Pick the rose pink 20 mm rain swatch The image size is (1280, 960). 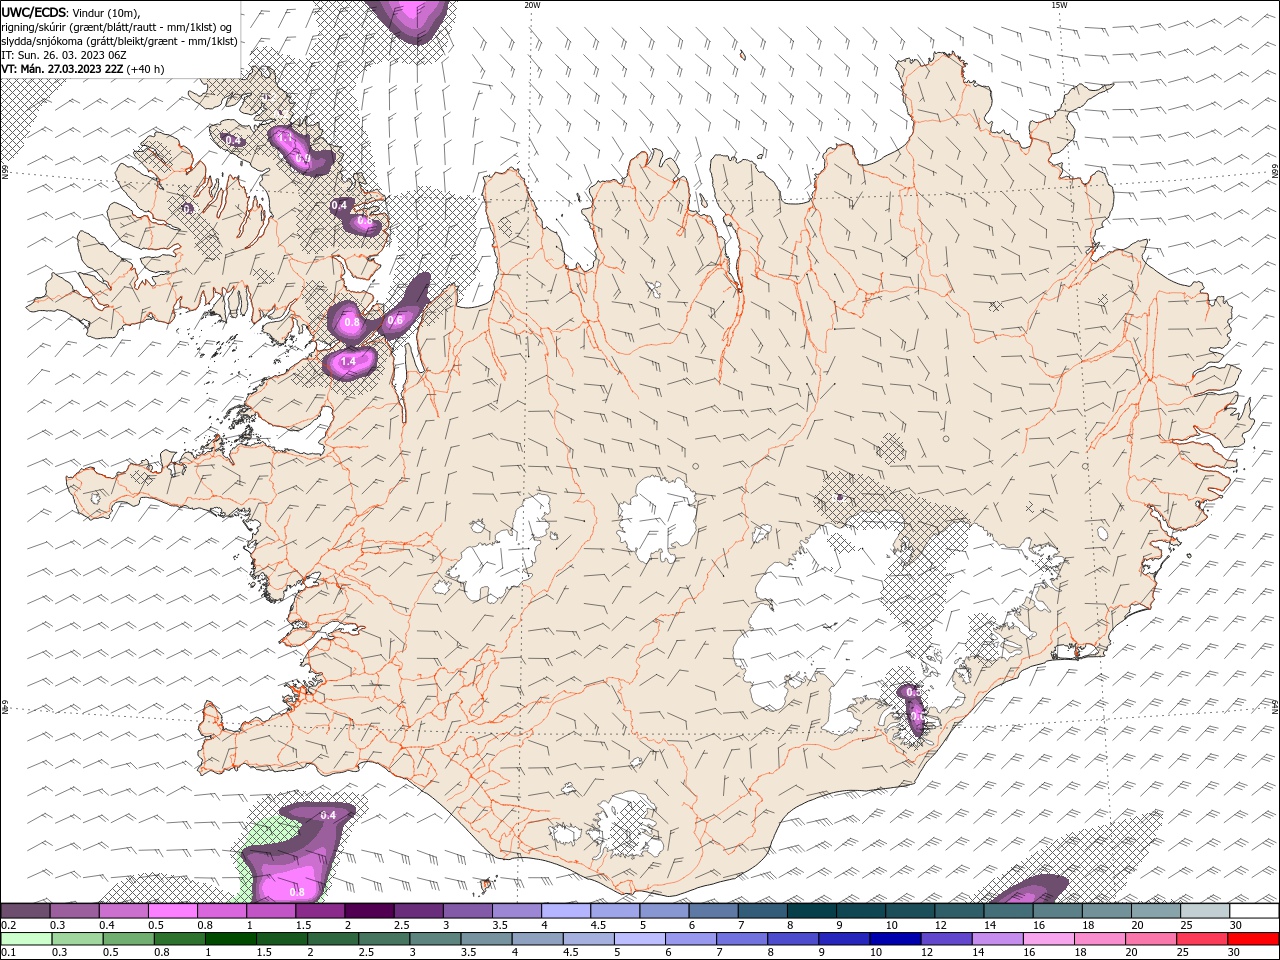1150,939
